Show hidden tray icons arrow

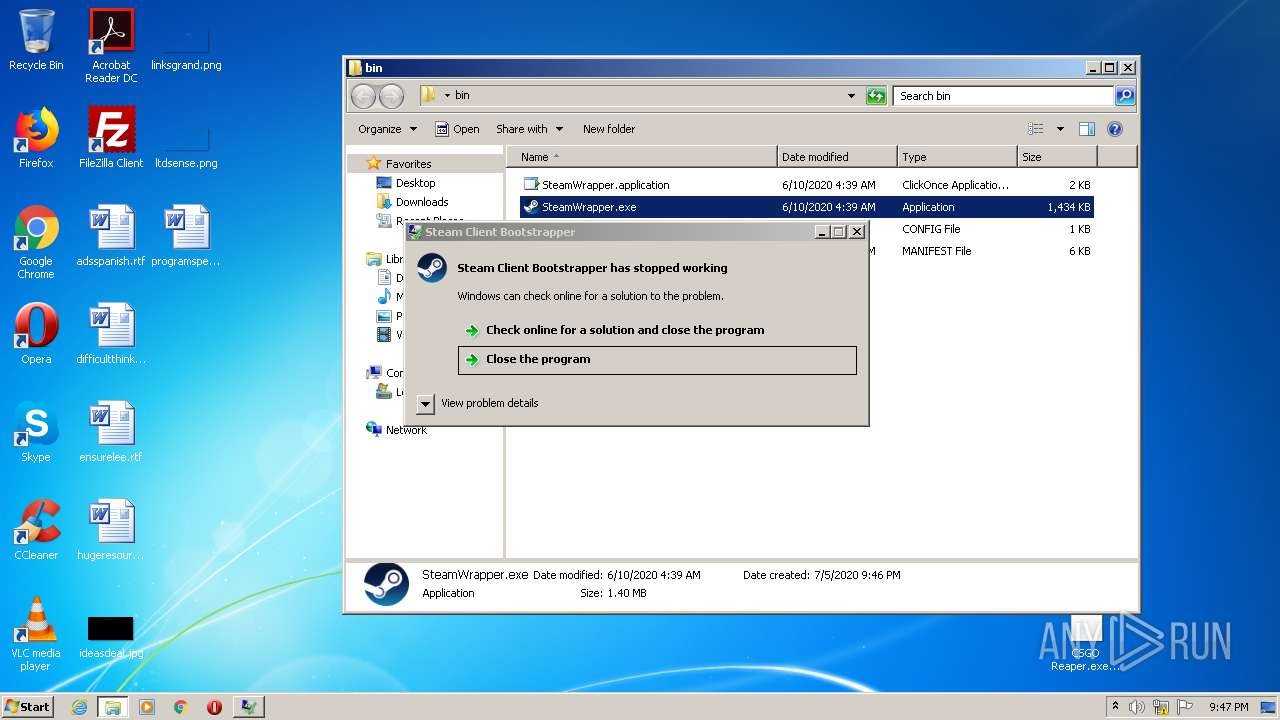(1115, 707)
